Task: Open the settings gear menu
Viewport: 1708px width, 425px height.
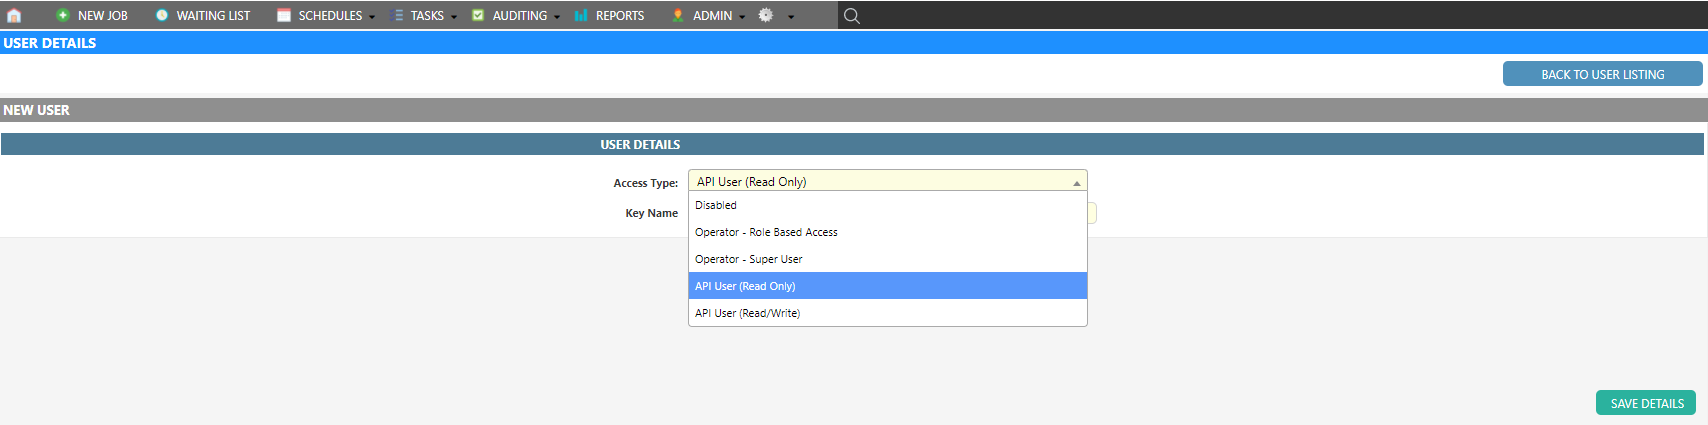Action: 766,15
